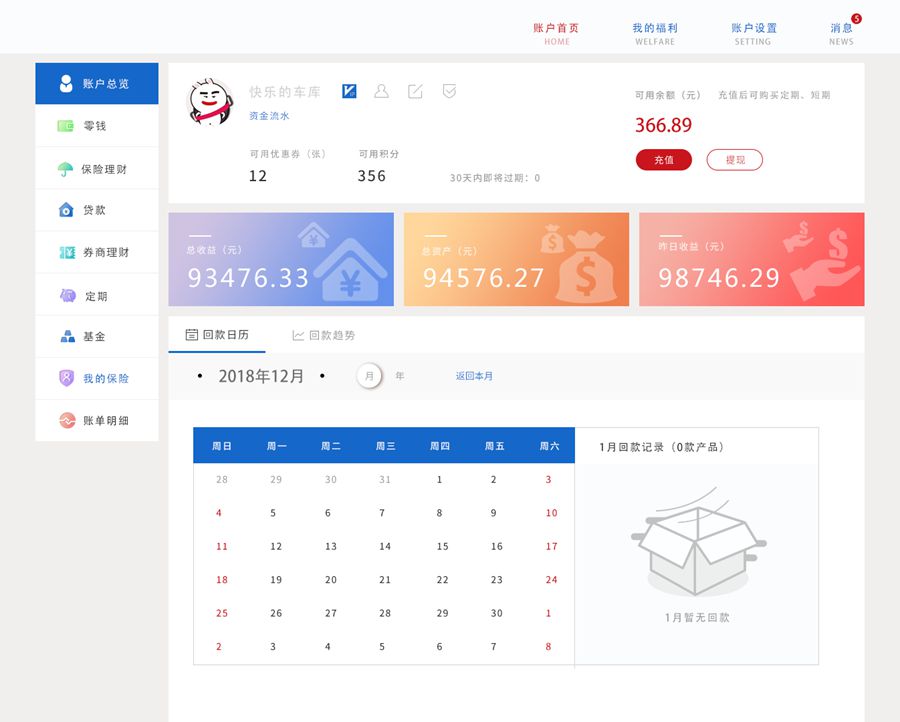This screenshot has height=722, width=900.
Task: Open 零钱 wallet in the sidebar
Action: point(96,126)
